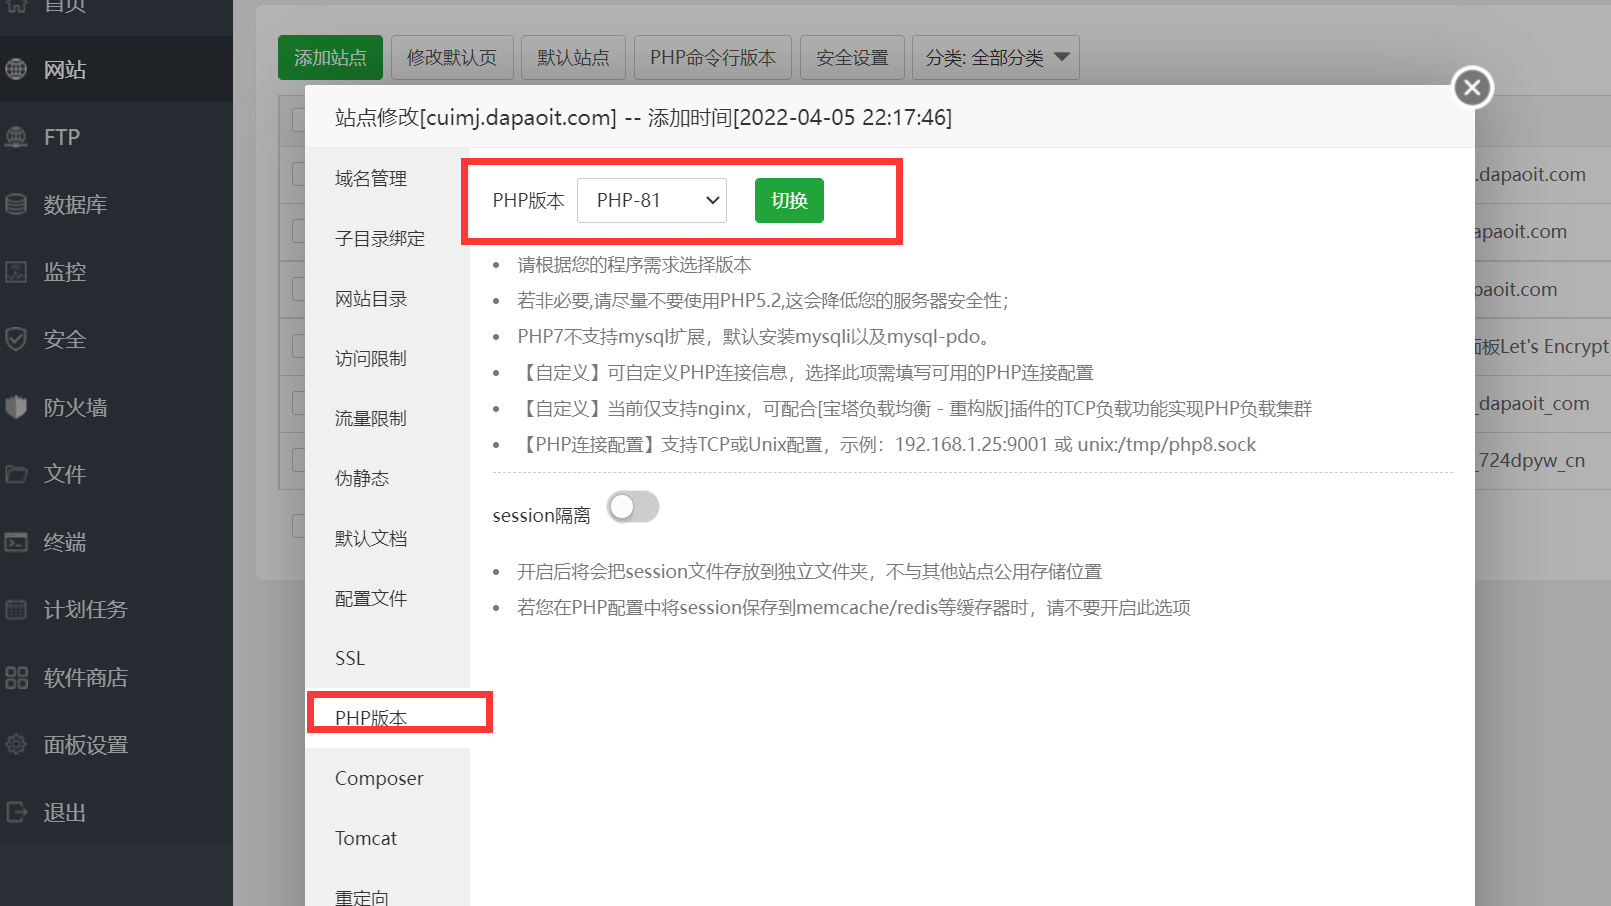Close the site modification dialog
The height and width of the screenshot is (906, 1611).
point(1472,87)
